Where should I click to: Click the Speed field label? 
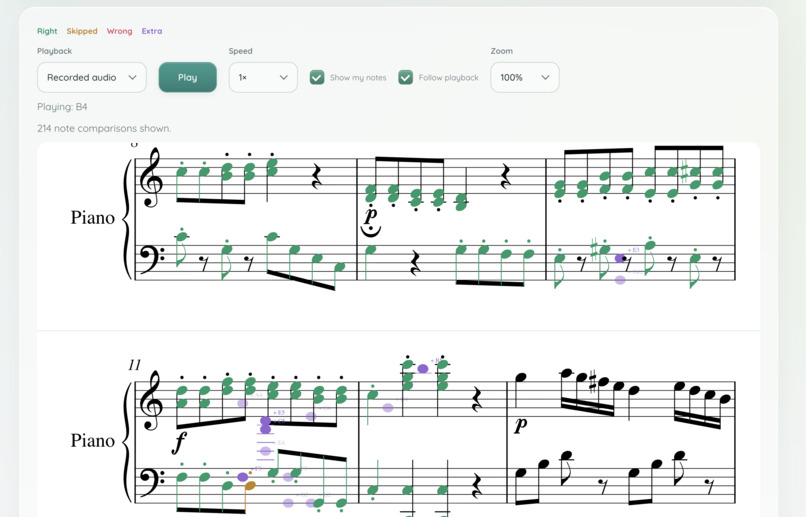click(241, 51)
